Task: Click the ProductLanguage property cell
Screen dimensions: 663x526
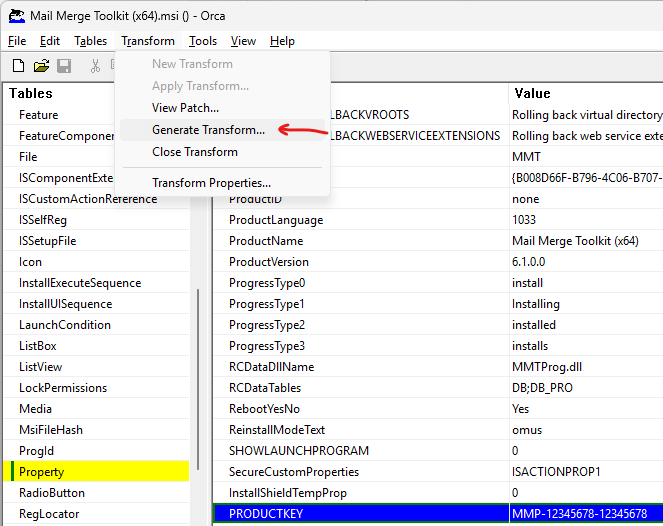Action: click(x=361, y=220)
